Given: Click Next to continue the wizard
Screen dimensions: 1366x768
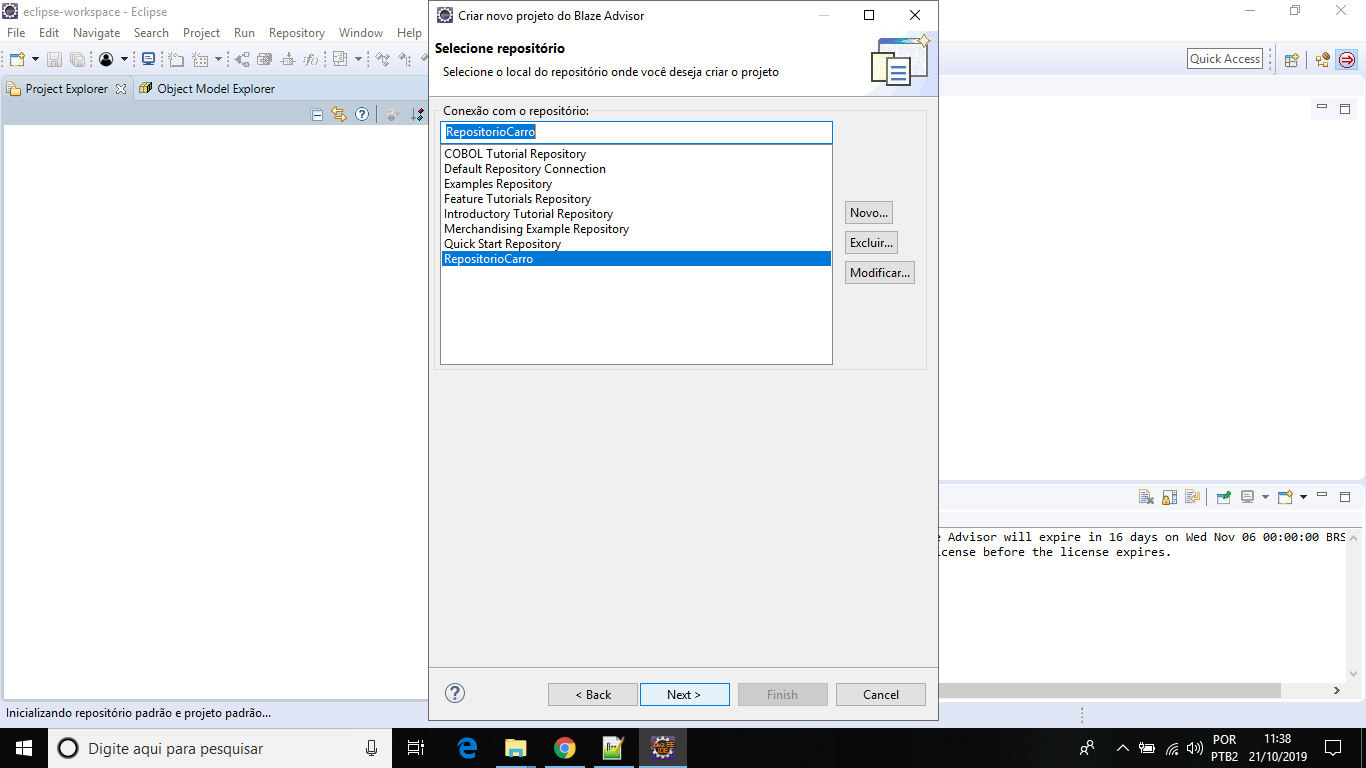Looking at the screenshot, I should [684, 694].
